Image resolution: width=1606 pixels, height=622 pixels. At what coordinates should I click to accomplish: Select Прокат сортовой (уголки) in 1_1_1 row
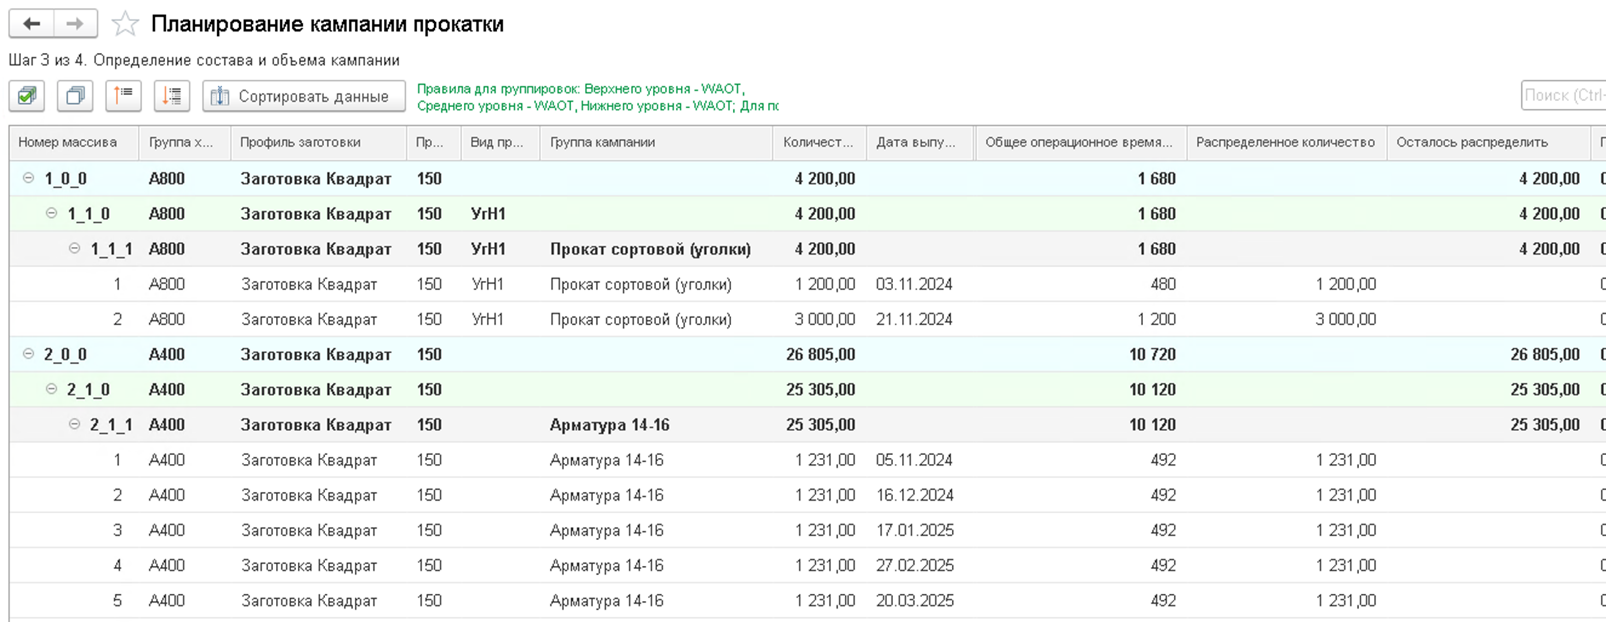pyautogui.click(x=650, y=248)
